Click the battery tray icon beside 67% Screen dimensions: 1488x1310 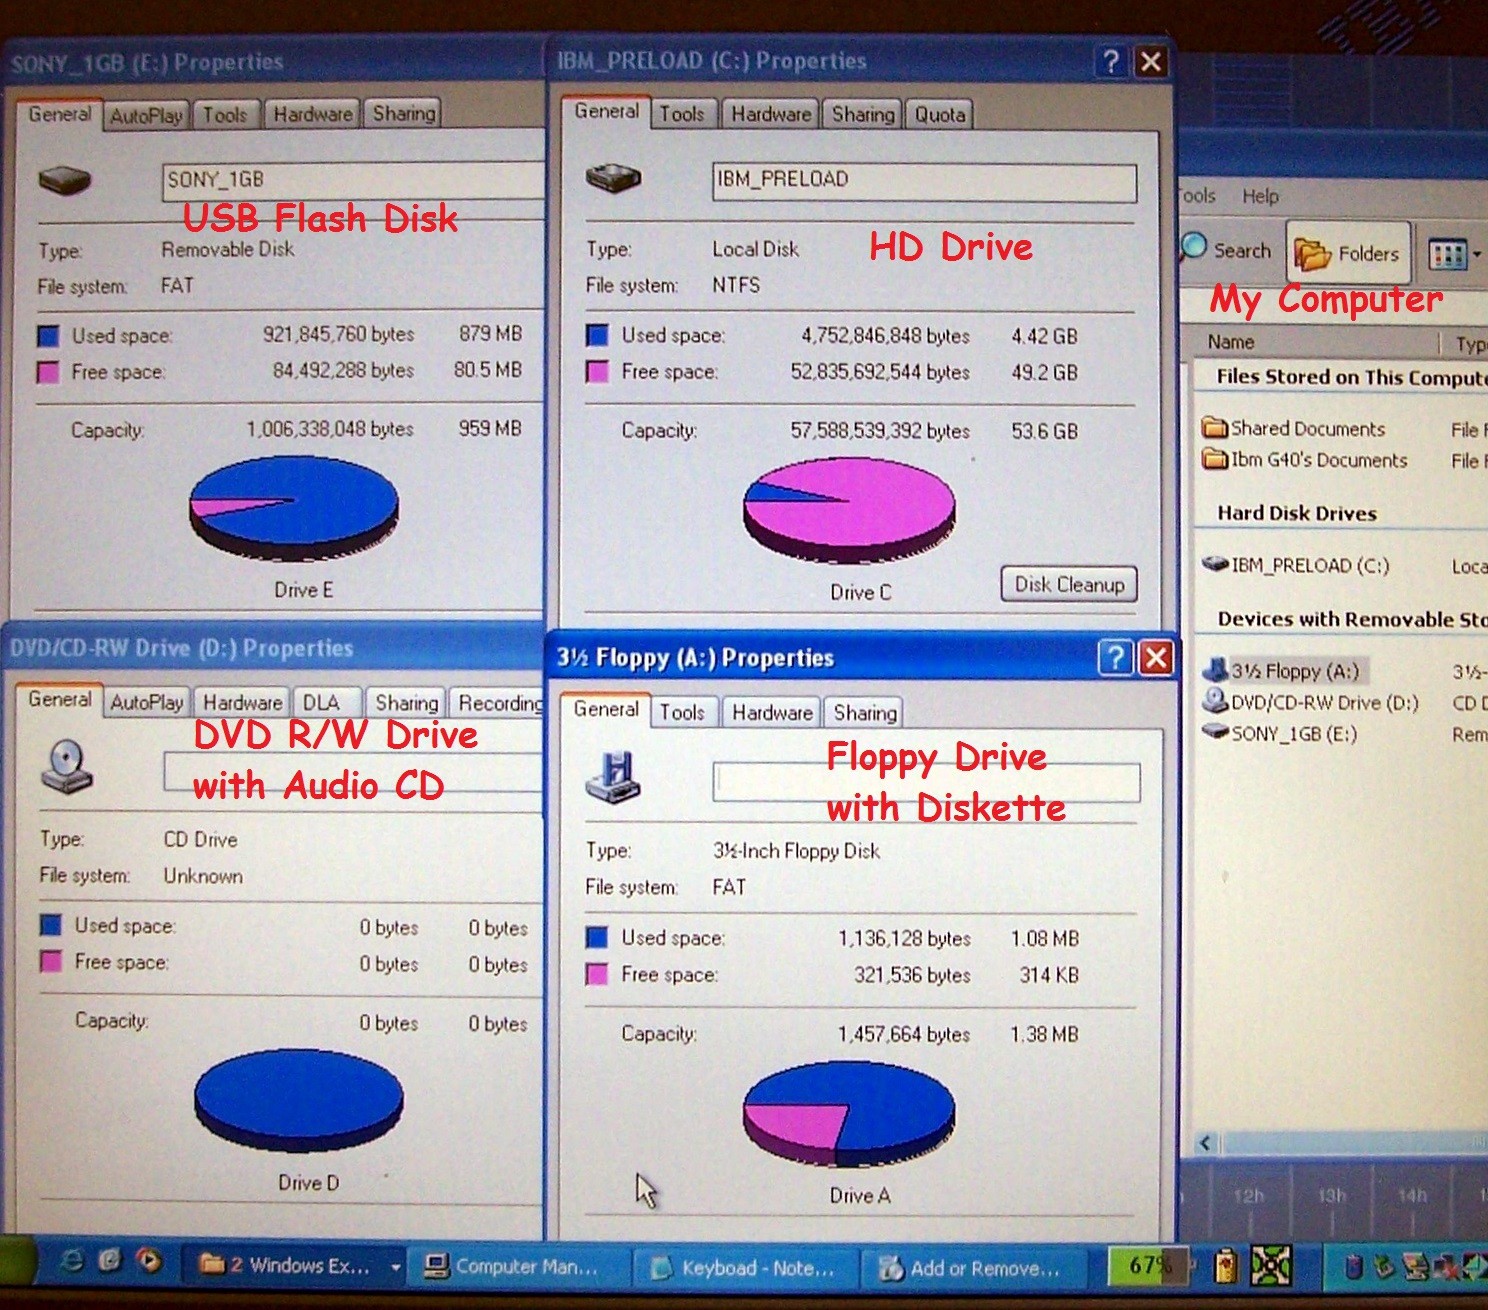(x=1225, y=1267)
